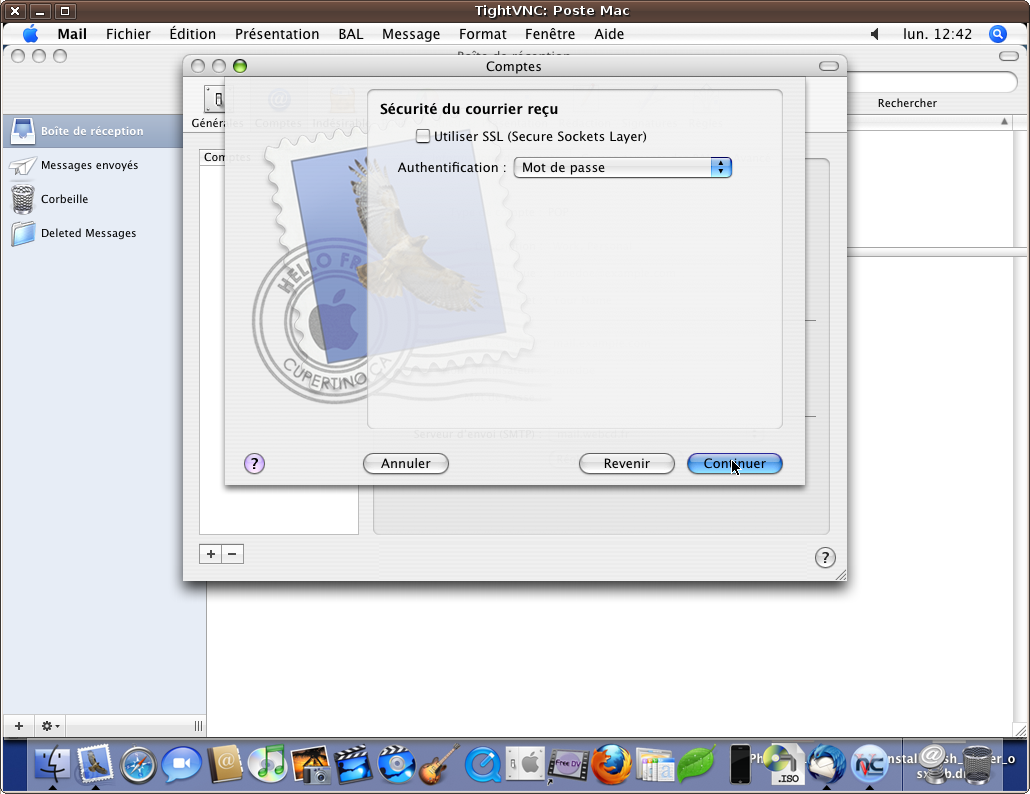Toggle the Comptes window toolbar pill button
Viewport: 1030px width, 794px height.
point(829,66)
